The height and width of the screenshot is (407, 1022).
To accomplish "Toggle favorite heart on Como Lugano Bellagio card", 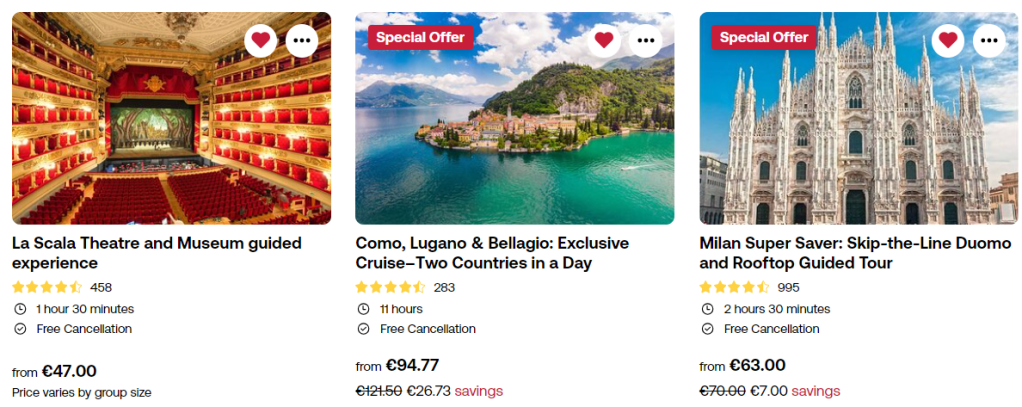I will (x=604, y=40).
